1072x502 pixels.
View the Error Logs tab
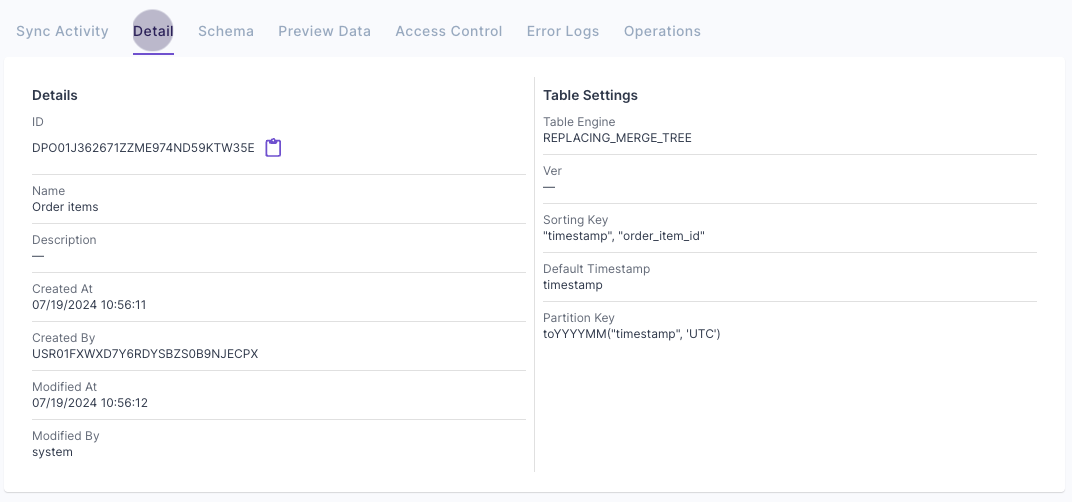coord(563,31)
